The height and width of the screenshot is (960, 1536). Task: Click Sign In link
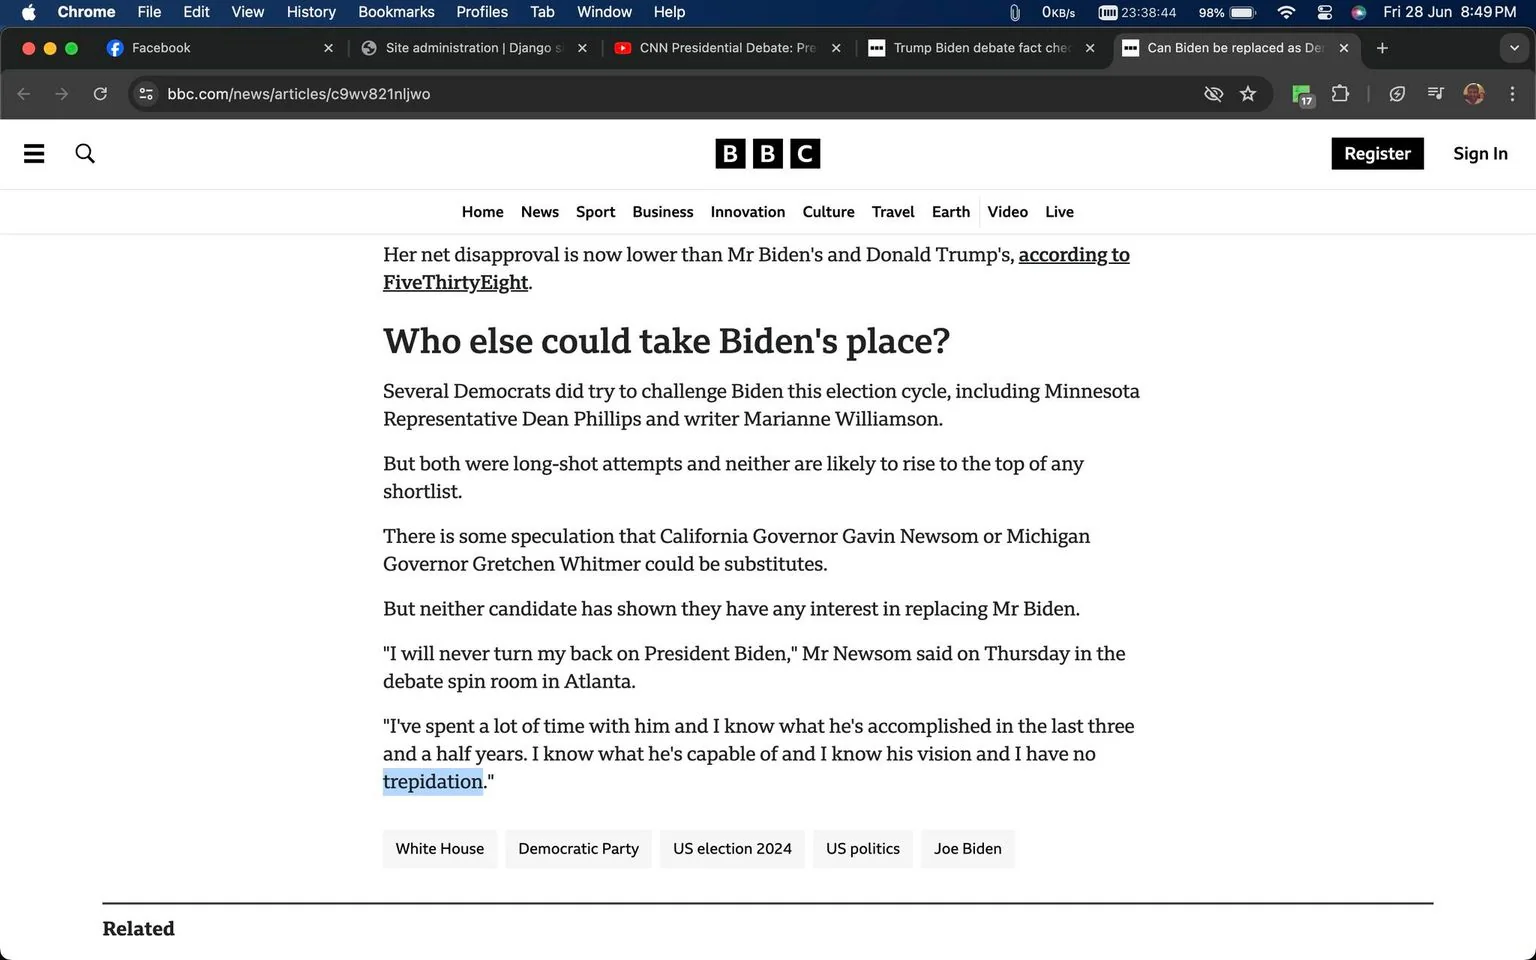tap(1480, 153)
